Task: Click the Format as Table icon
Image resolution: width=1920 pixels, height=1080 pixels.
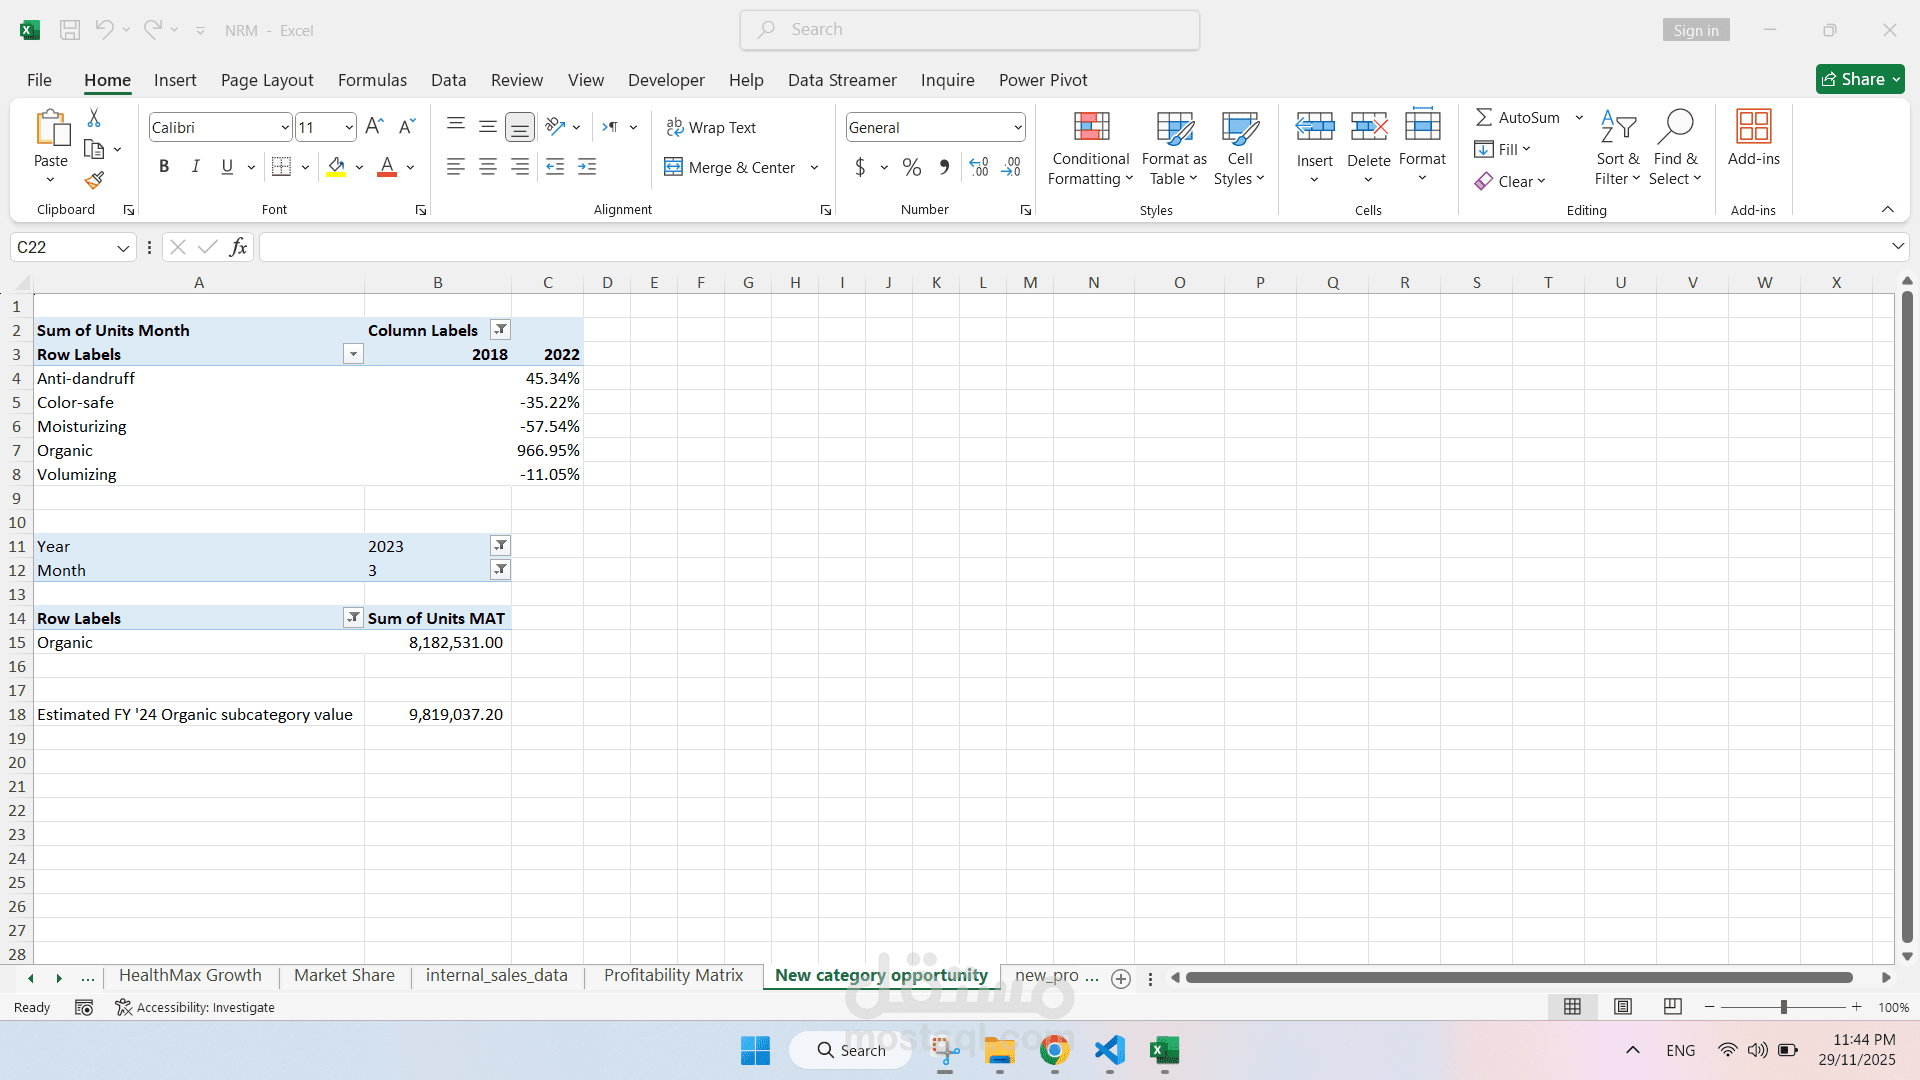Action: [x=1174, y=128]
